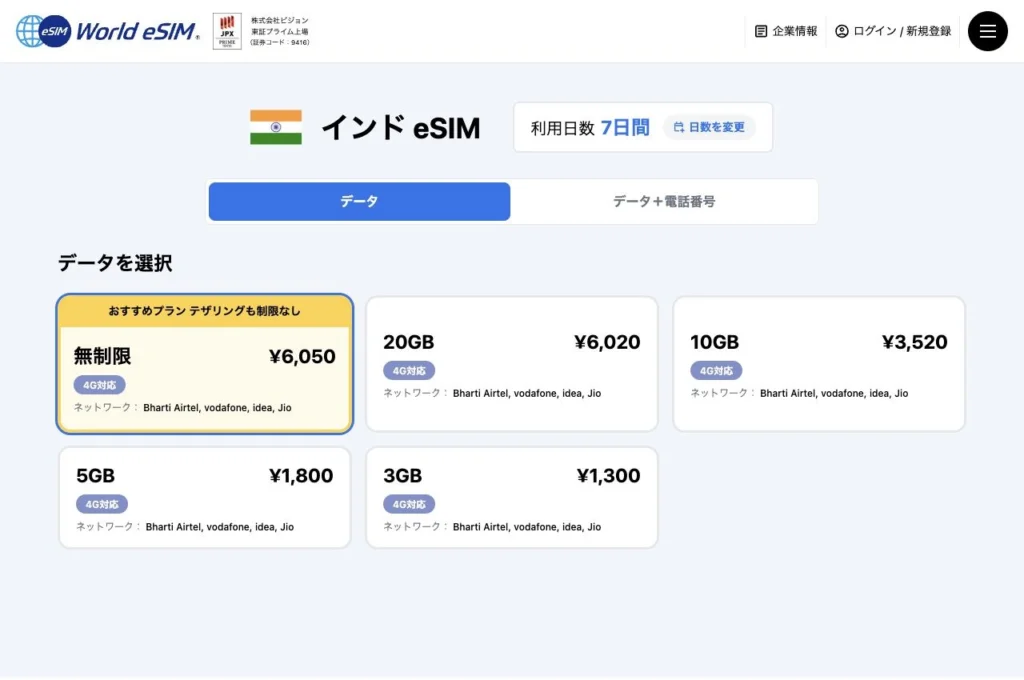Screen dimensions: 1024x680
Task: Click the 4G対応 badge on 無制限 plan
Action: (99, 385)
